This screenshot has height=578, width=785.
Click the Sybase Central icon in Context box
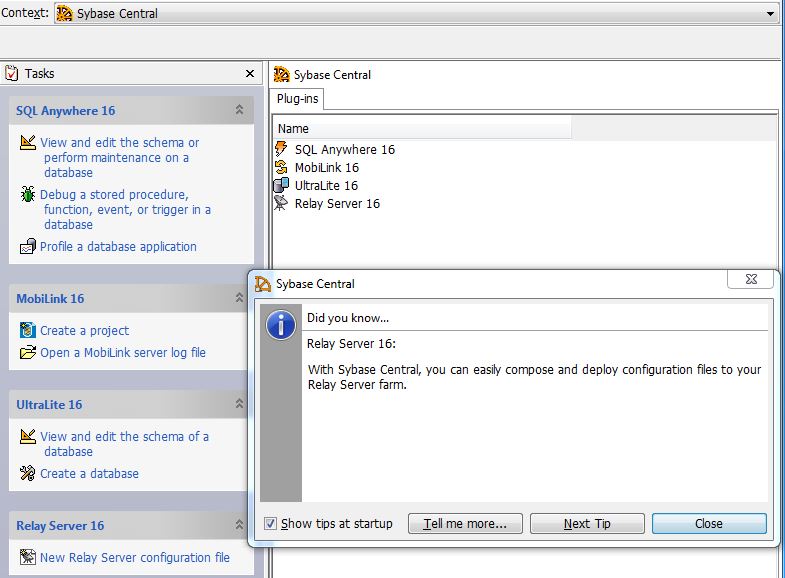(x=64, y=13)
